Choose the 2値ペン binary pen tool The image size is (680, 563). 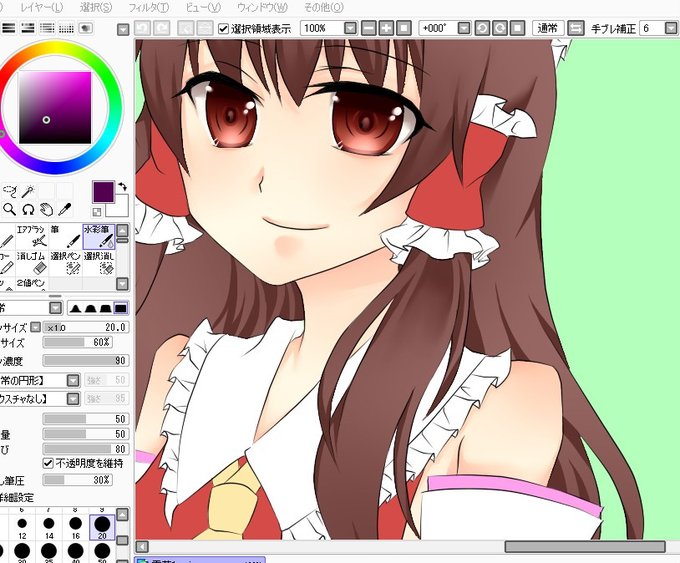(32, 283)
